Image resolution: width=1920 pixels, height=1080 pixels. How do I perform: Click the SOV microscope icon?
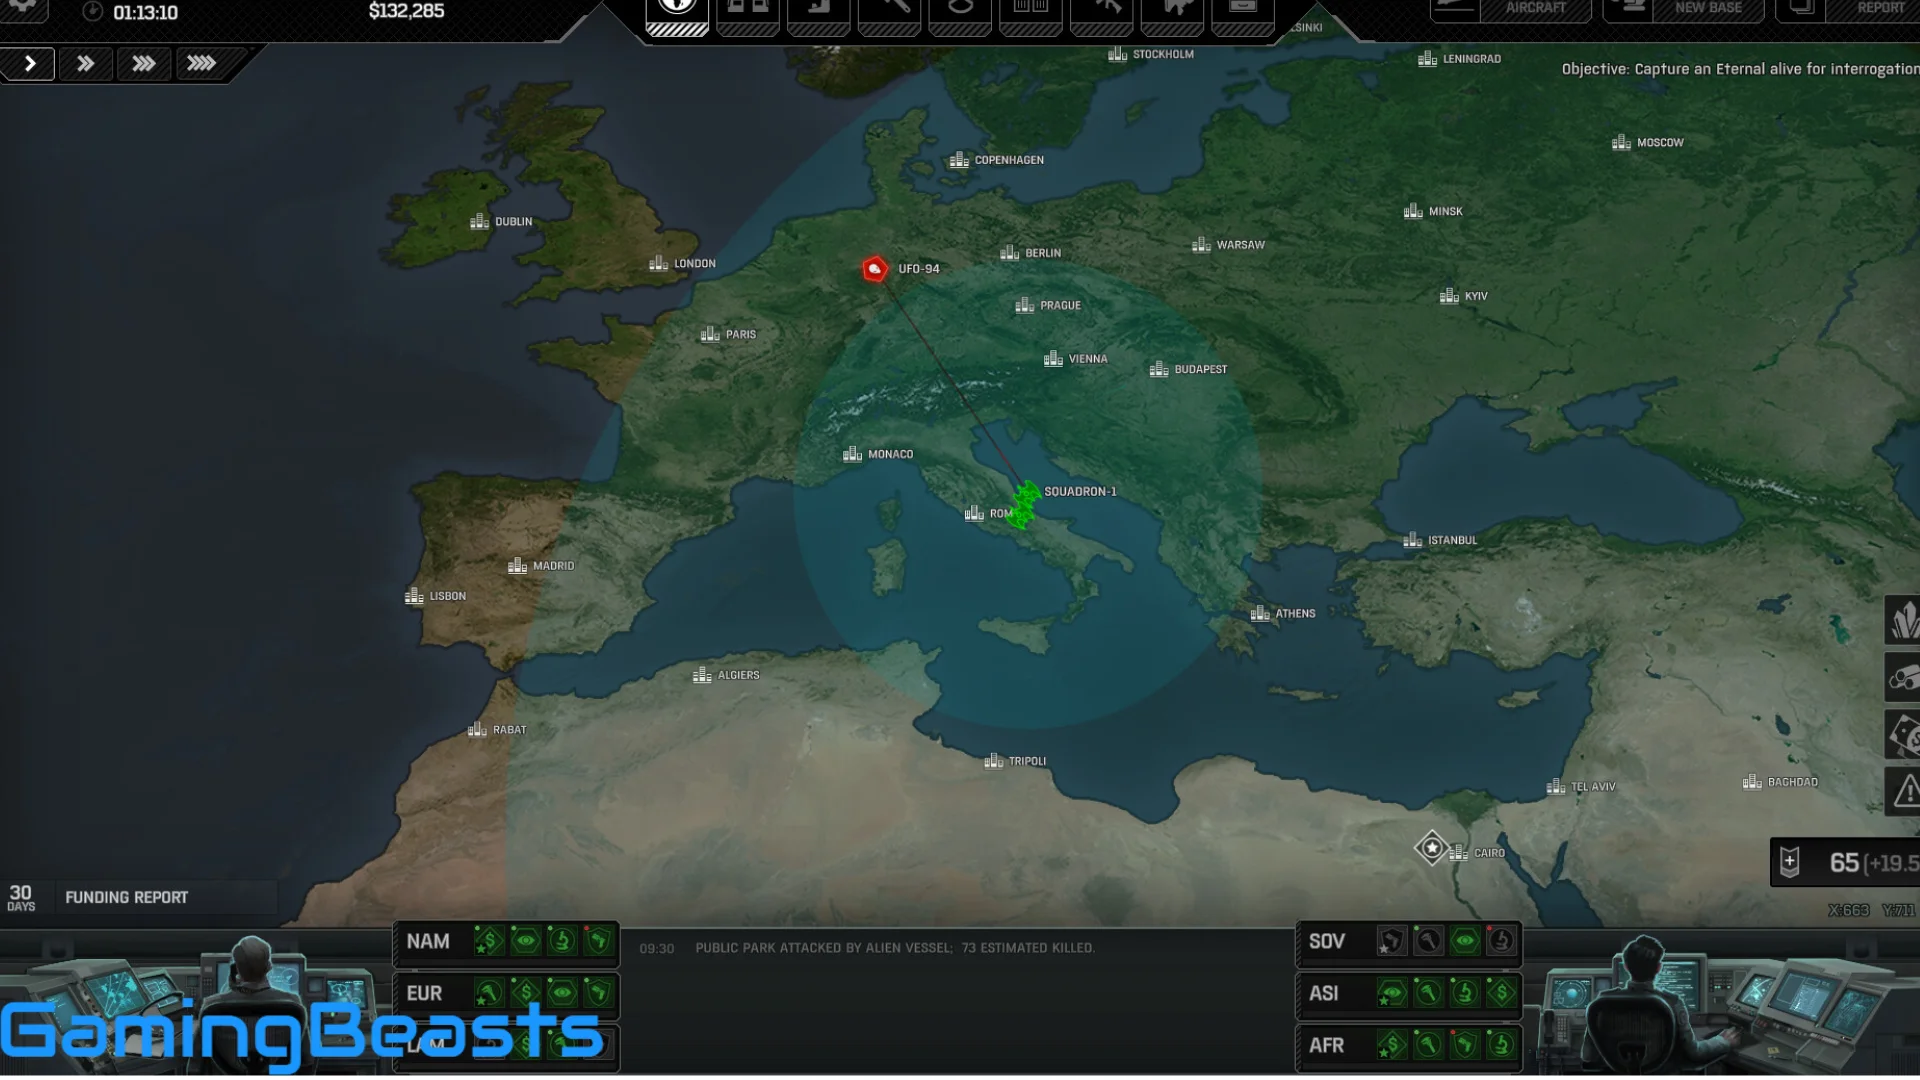(1501, 941)
